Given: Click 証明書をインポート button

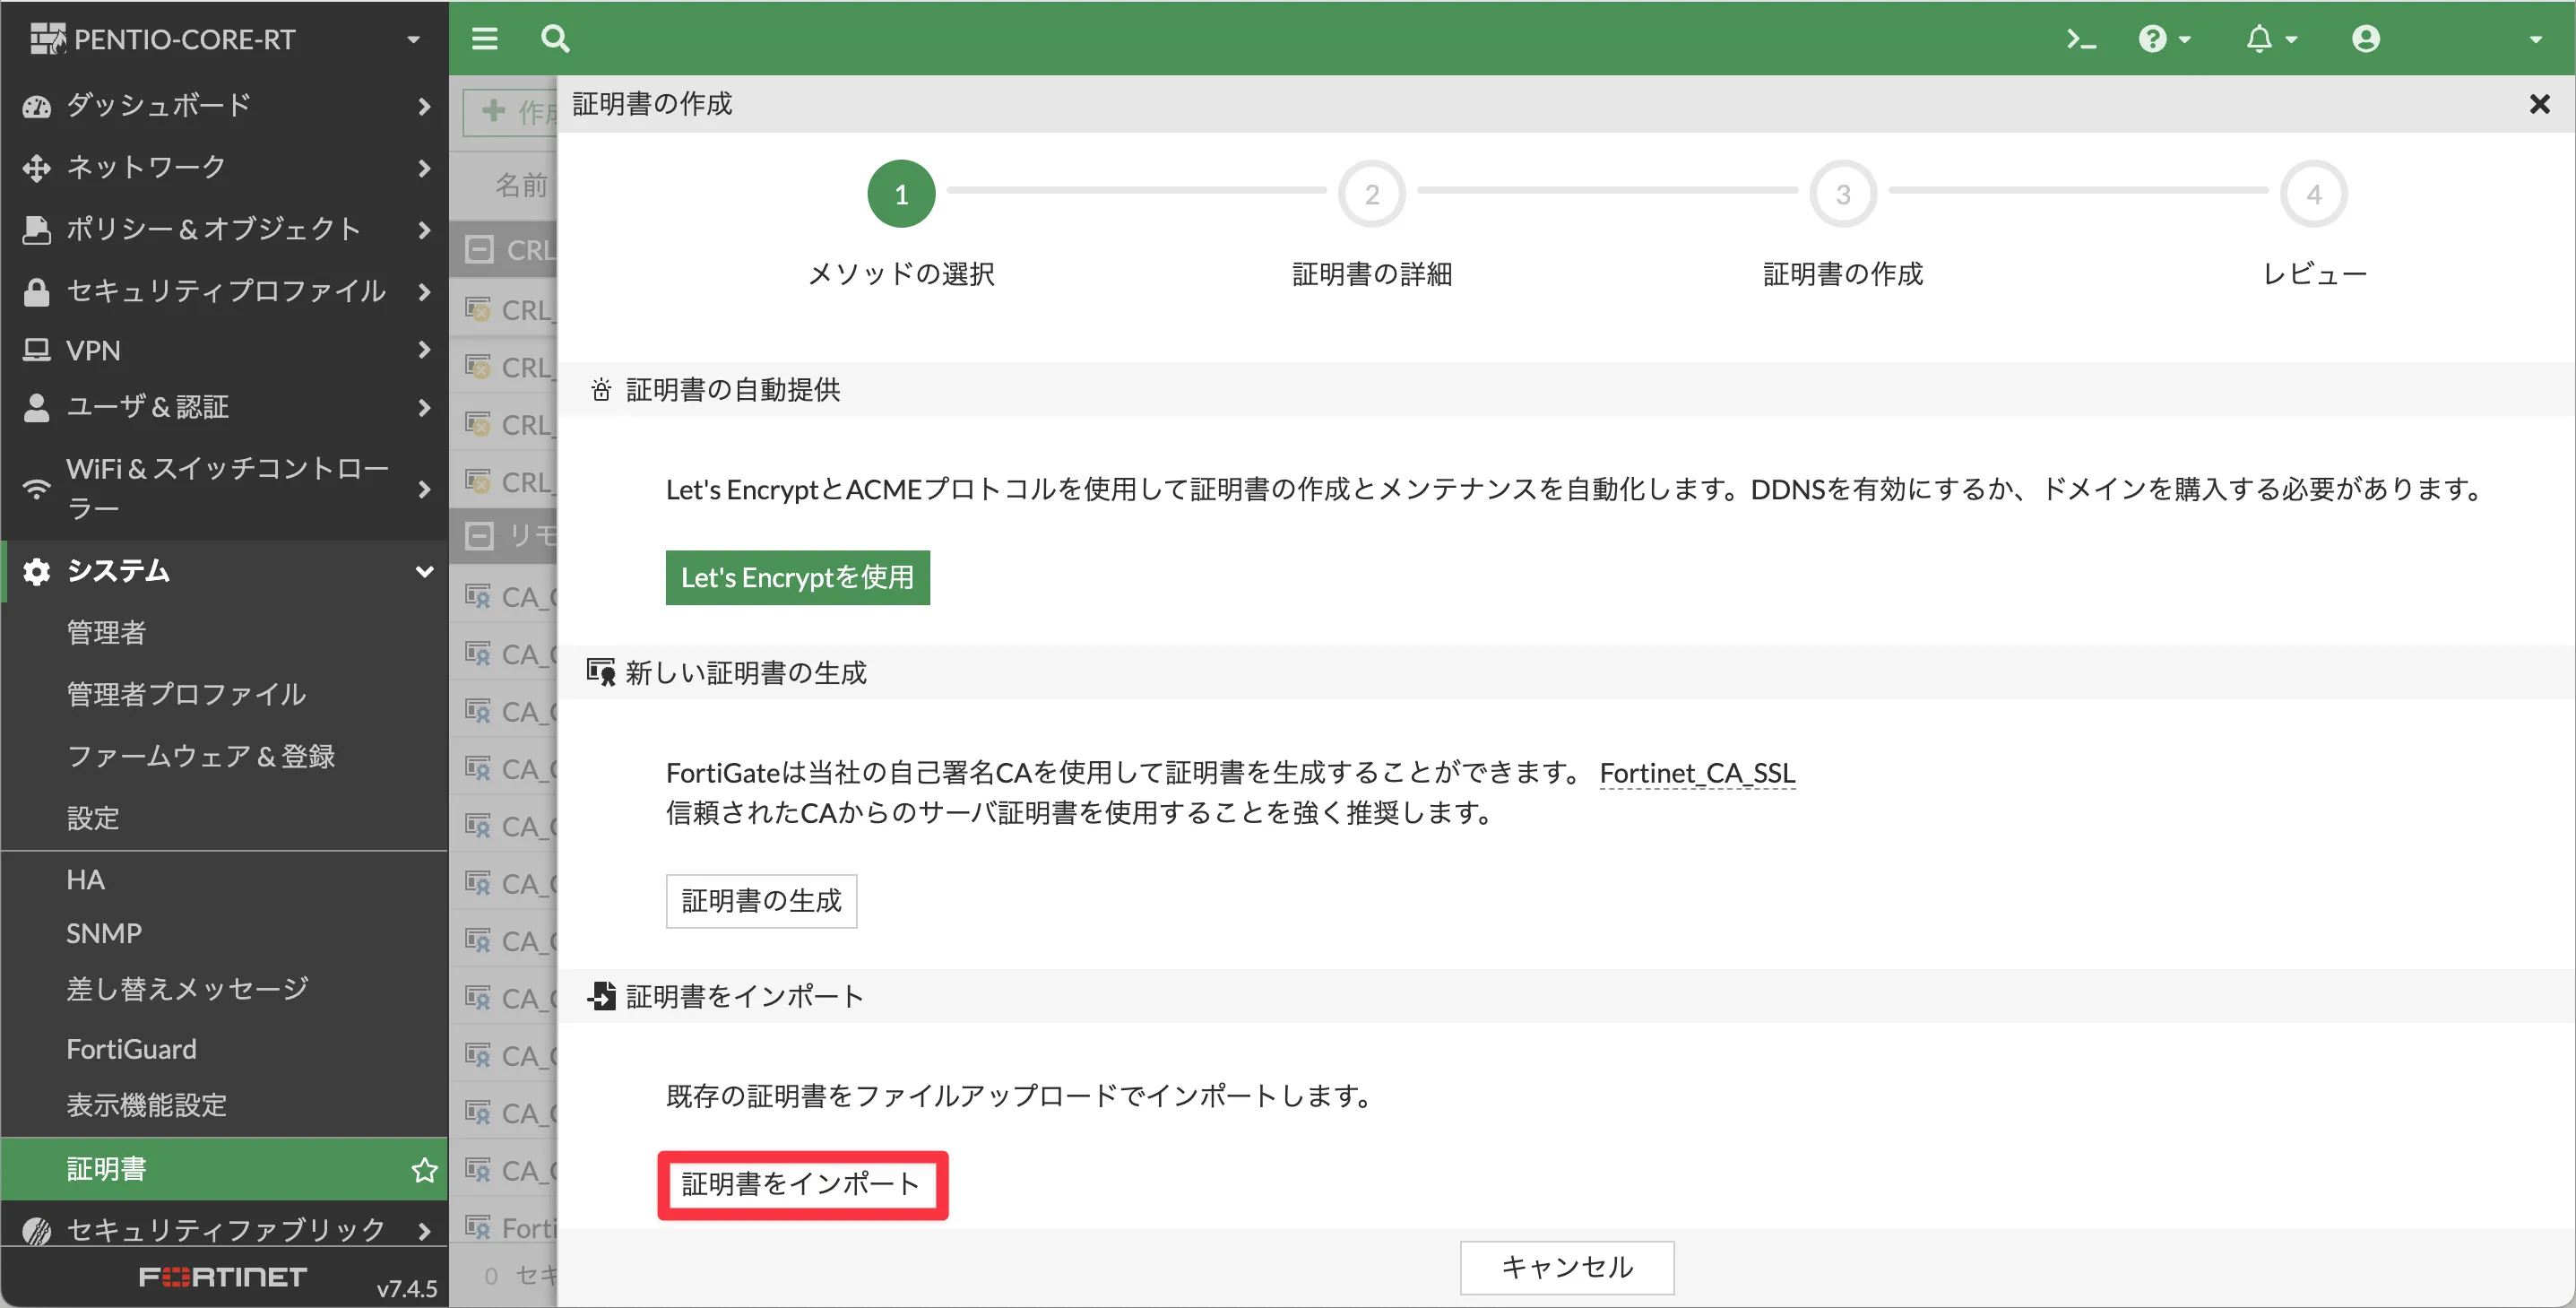Looking at the screenshot, I should tap(802, 1184).
